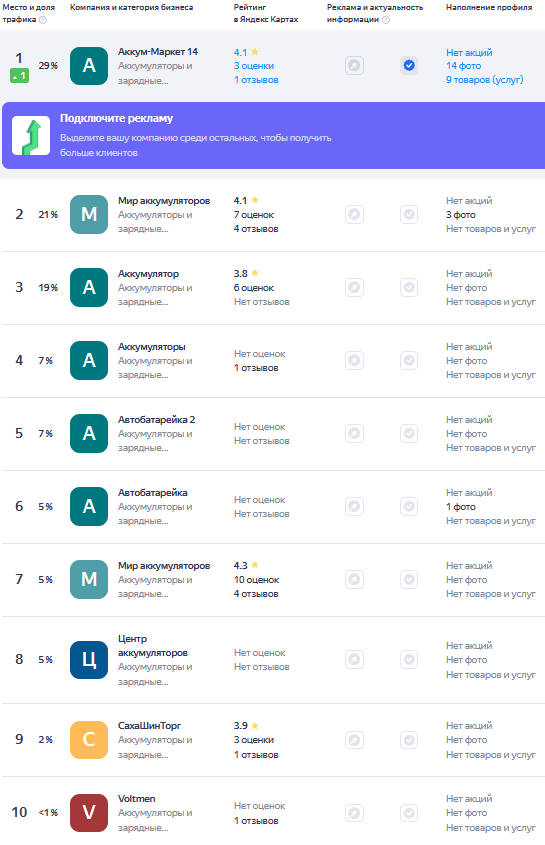
Task: Click the 29% traffic share value
Action: coord(48,66)
